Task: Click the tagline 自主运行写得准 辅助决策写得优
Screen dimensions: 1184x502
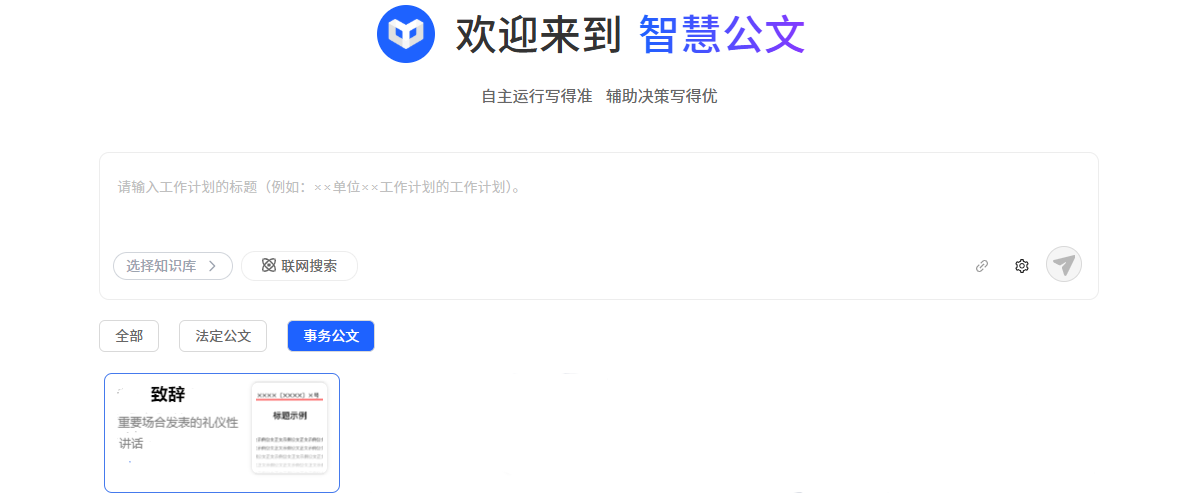Action: coord(600,97)
